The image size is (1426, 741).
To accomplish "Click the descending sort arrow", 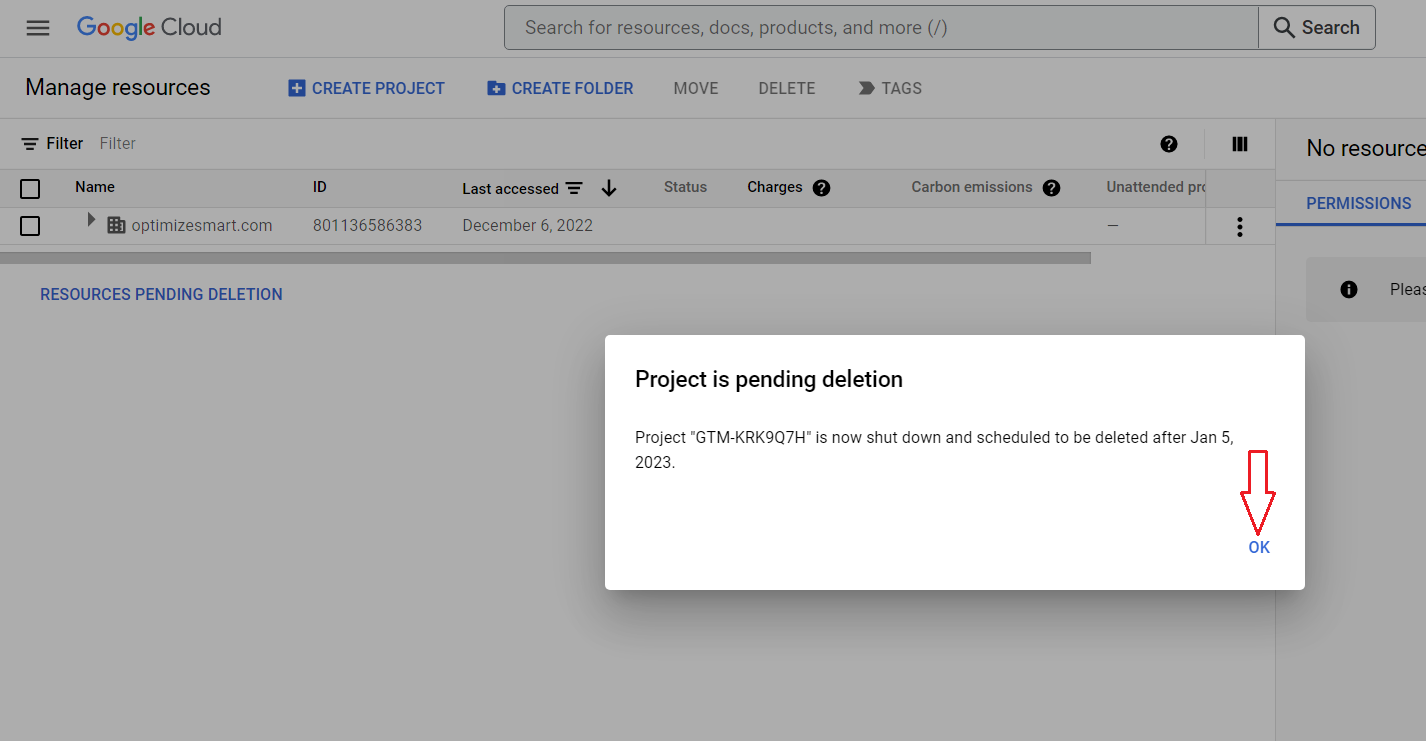I will point(609,188).
